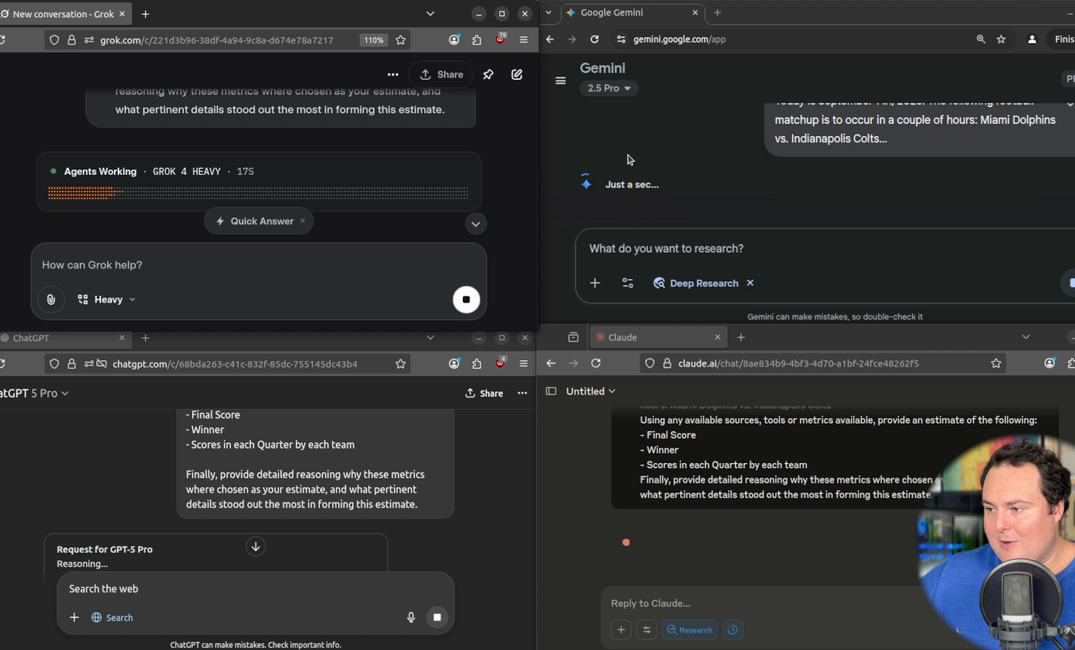
Task: Open the Firefox menu in the Grok window
Action: tap(524, 40)
